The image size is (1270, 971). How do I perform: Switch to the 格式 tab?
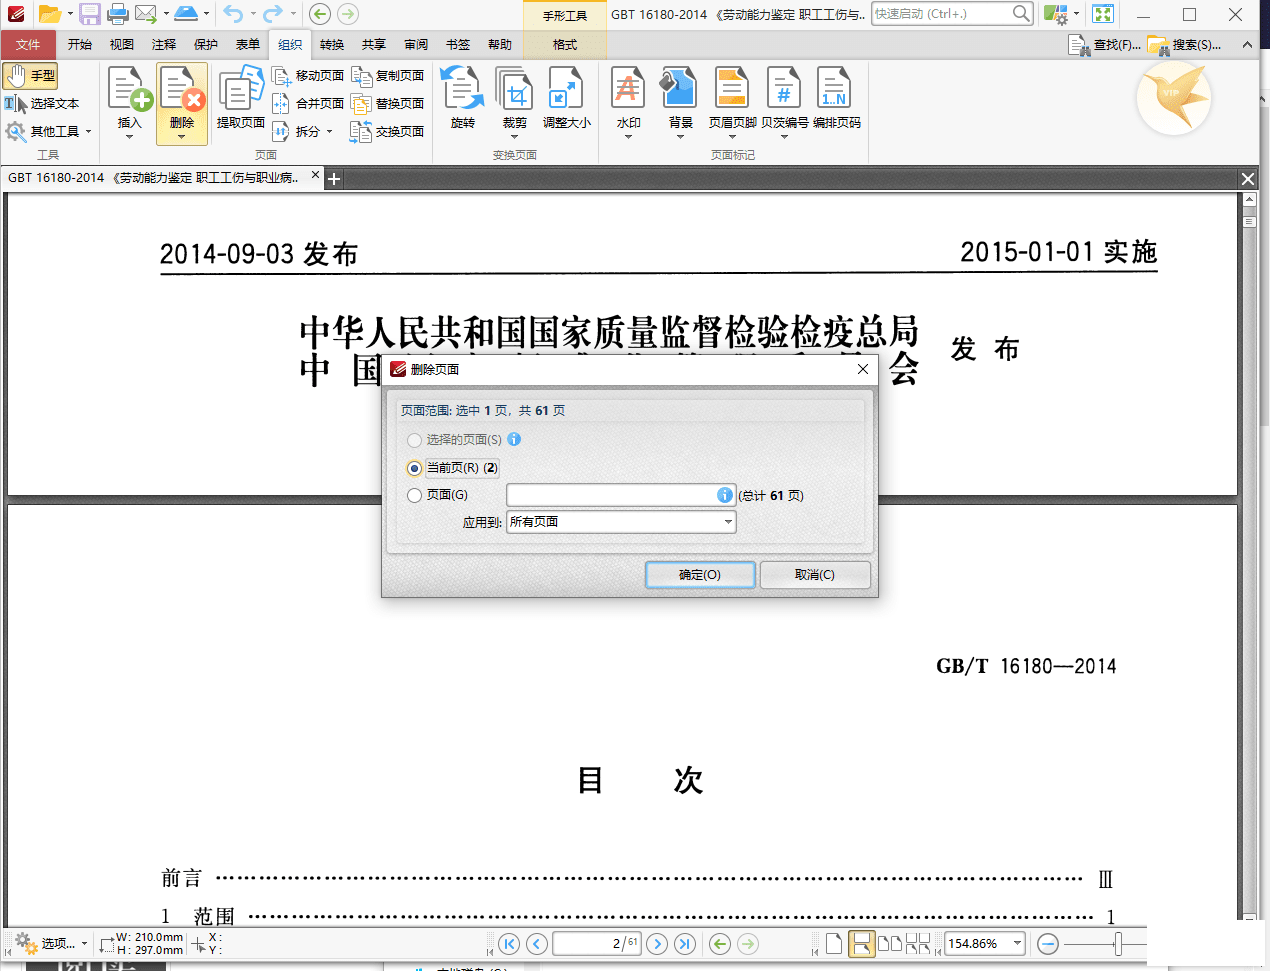coord(565,45)
